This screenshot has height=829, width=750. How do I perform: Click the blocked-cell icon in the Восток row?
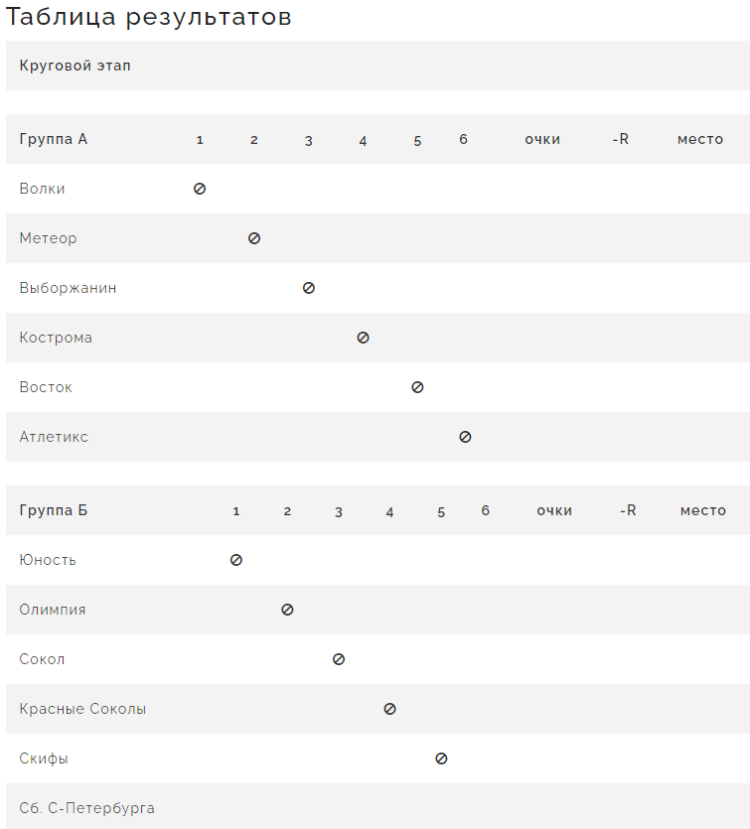click(418, 387)
